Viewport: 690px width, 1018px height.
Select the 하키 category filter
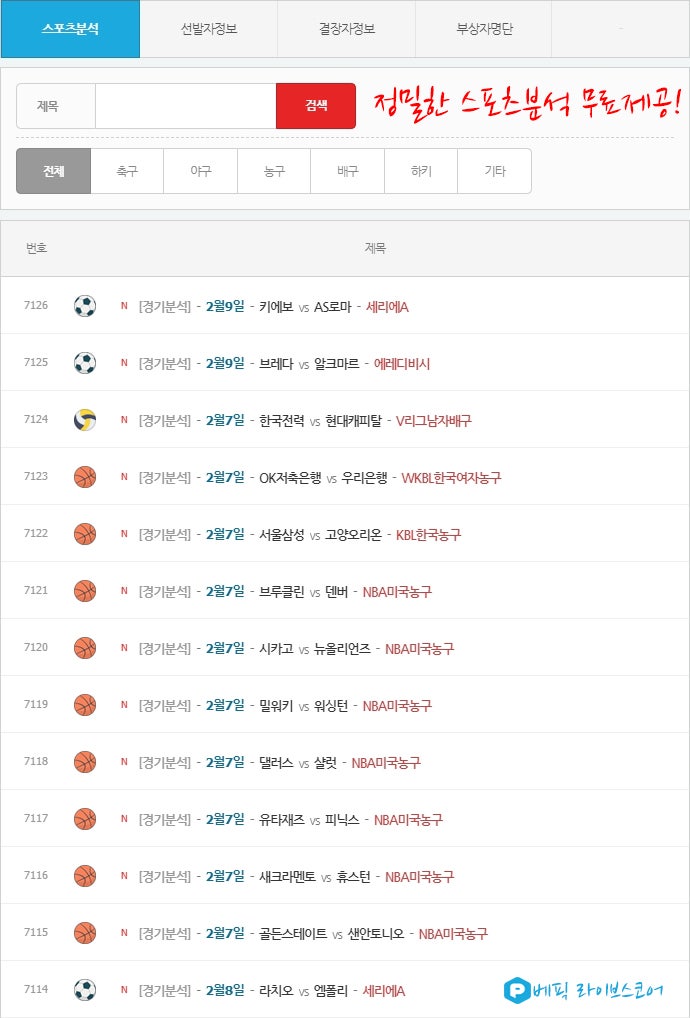point(421,171)
